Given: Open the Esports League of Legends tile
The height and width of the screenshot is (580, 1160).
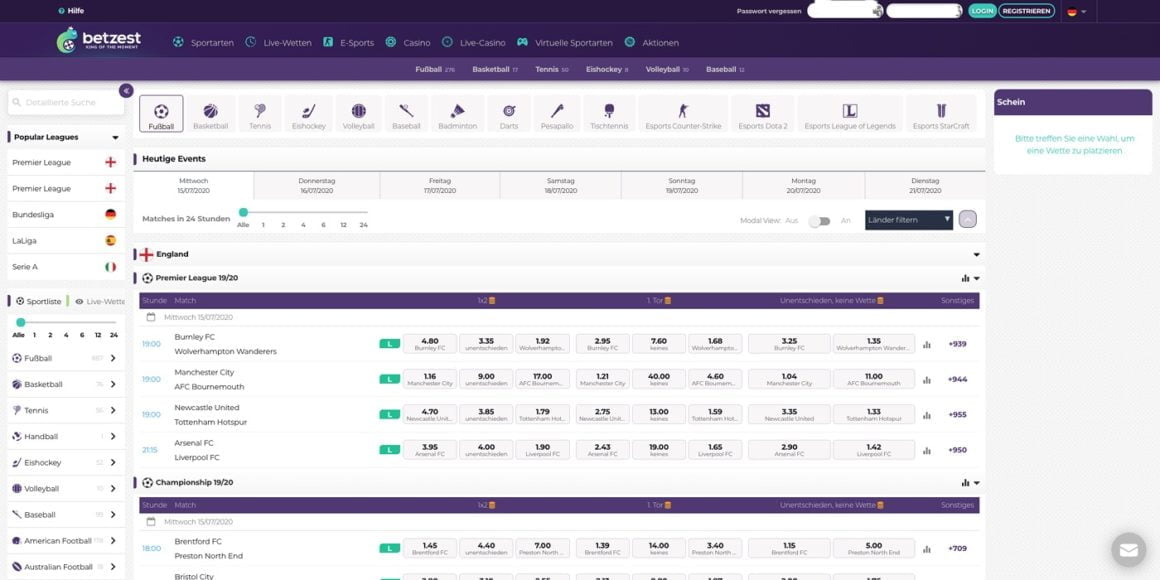Looking at the screenshot, I should pos(850,114).
